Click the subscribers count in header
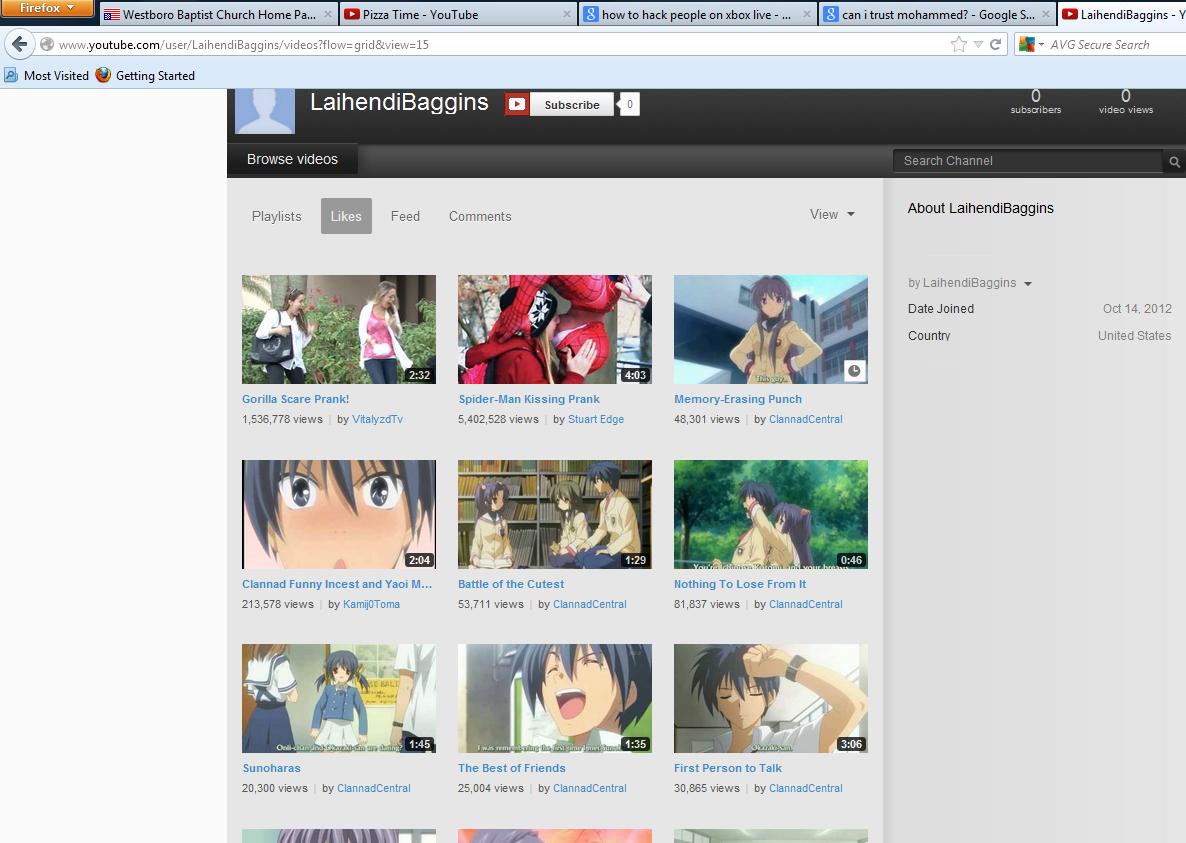 1035,101
